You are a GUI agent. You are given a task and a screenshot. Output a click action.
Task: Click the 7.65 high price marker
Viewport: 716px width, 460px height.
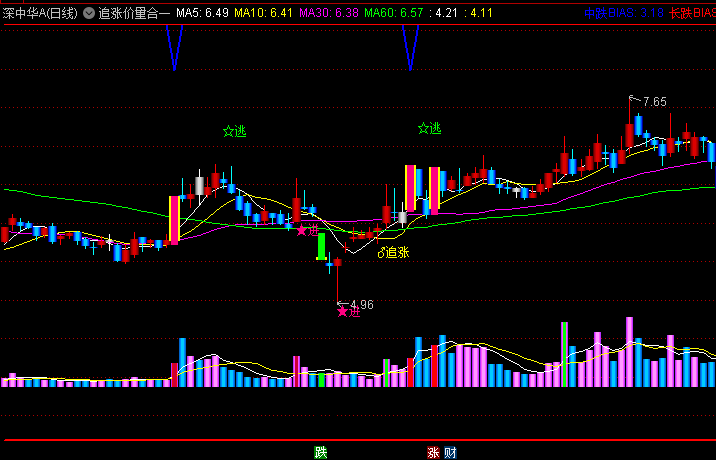pos(654,102)
